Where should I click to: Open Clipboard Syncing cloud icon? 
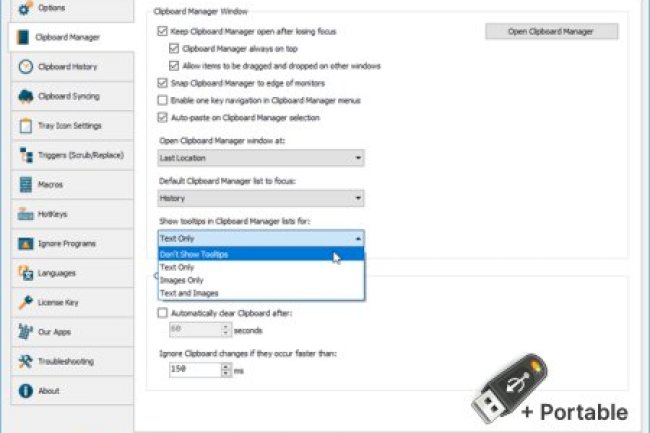pyautogui.click(x=25, y=96)
